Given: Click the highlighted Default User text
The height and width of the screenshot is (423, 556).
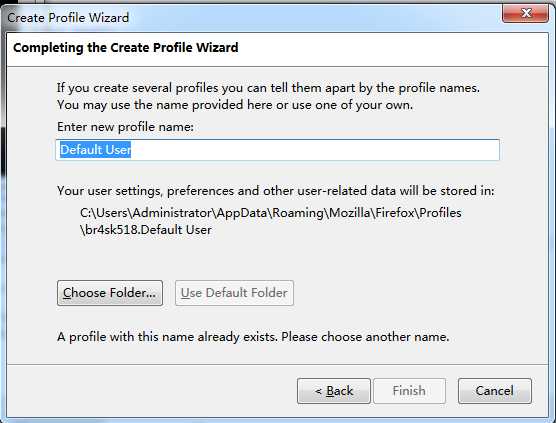Looking at the screenshot, I should click(95, 150).
